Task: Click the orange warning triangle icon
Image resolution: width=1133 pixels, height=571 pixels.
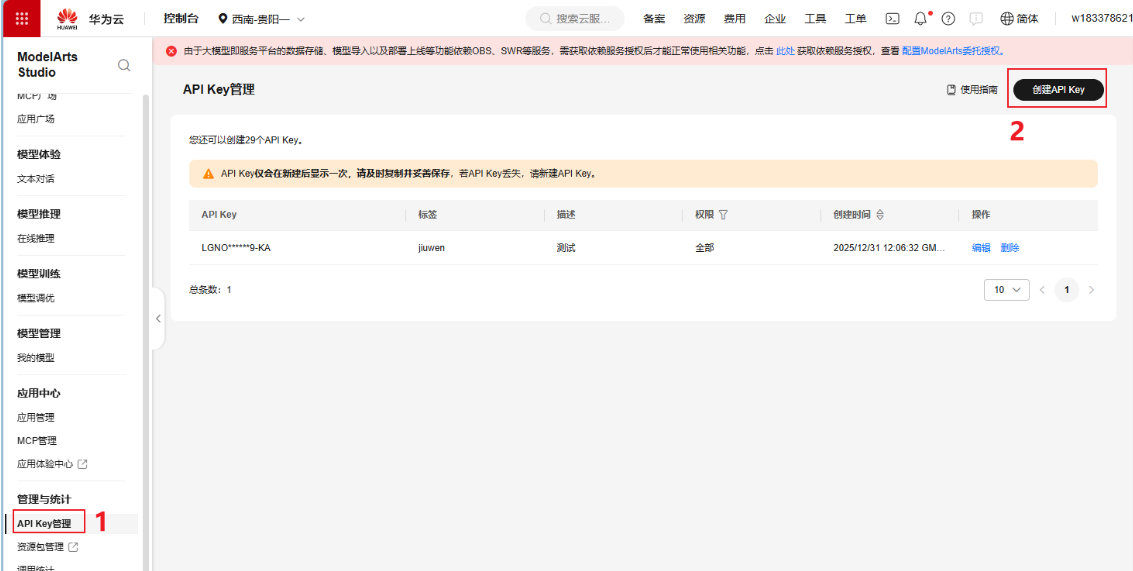Action: [x=208, y=174]
